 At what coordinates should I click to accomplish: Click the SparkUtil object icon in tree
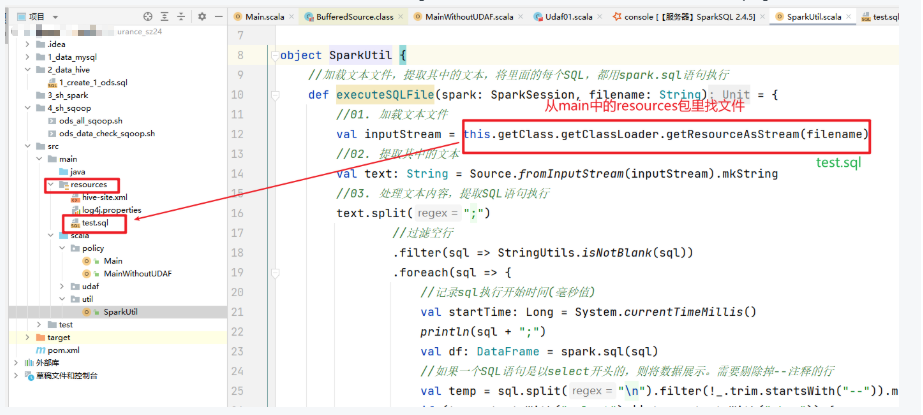(87, 312)
